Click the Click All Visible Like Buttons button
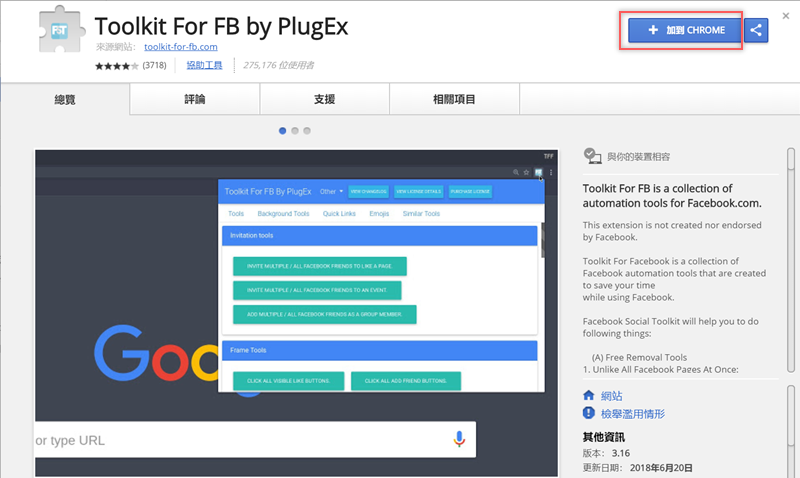The width and height of the screenshot is (800, 478). 289,381
